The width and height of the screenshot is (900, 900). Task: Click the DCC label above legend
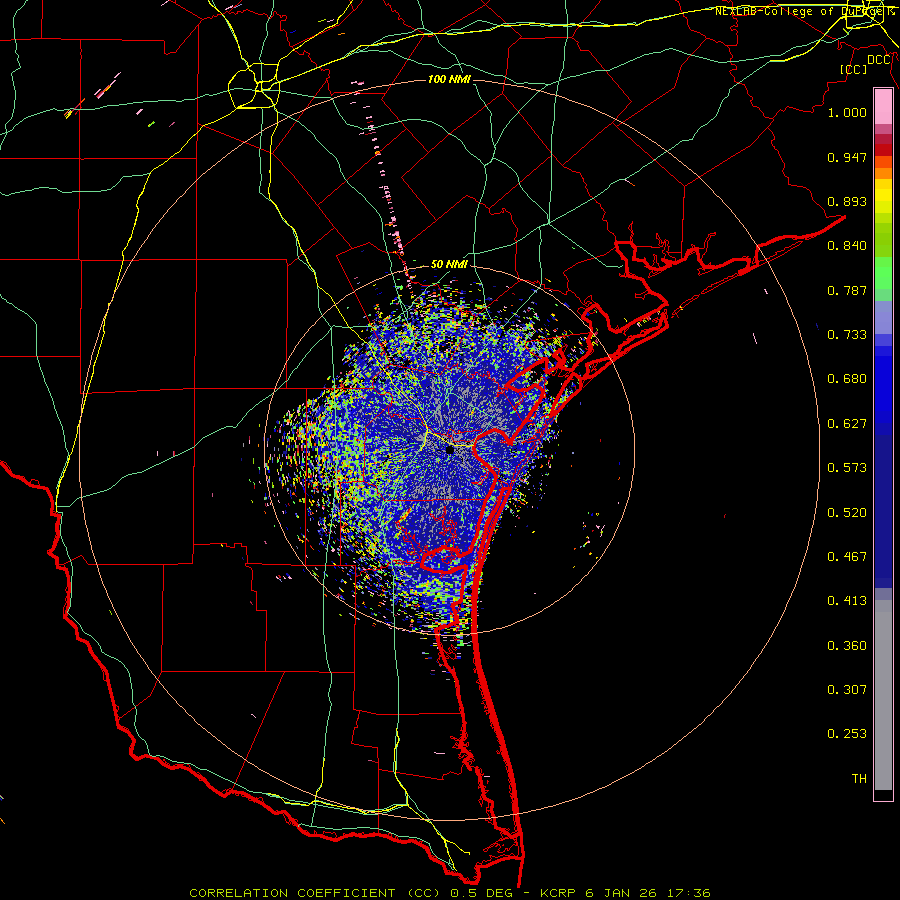point(879,60)
